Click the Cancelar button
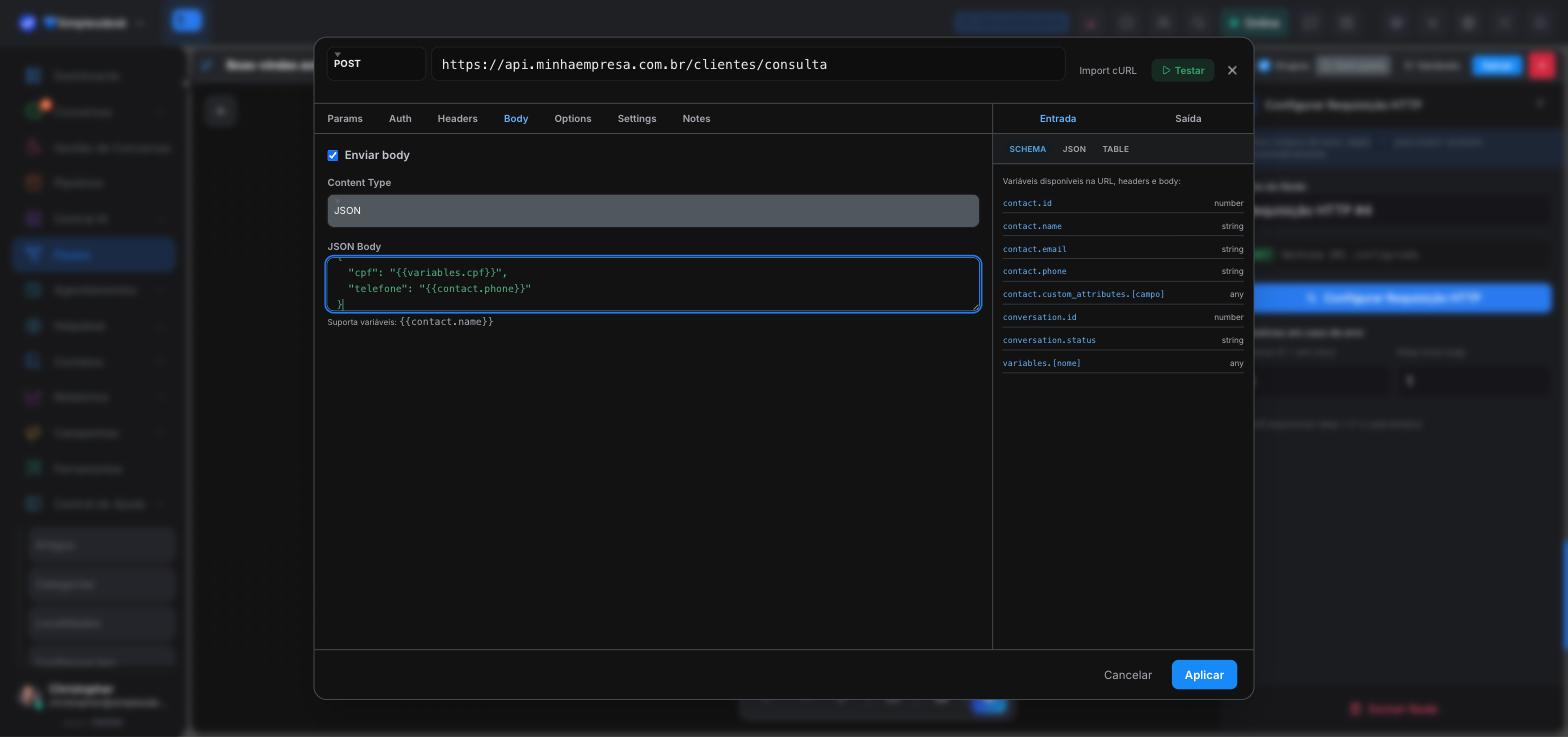This screenshot has height=737, width=1568. click(x=1128, y=675)
